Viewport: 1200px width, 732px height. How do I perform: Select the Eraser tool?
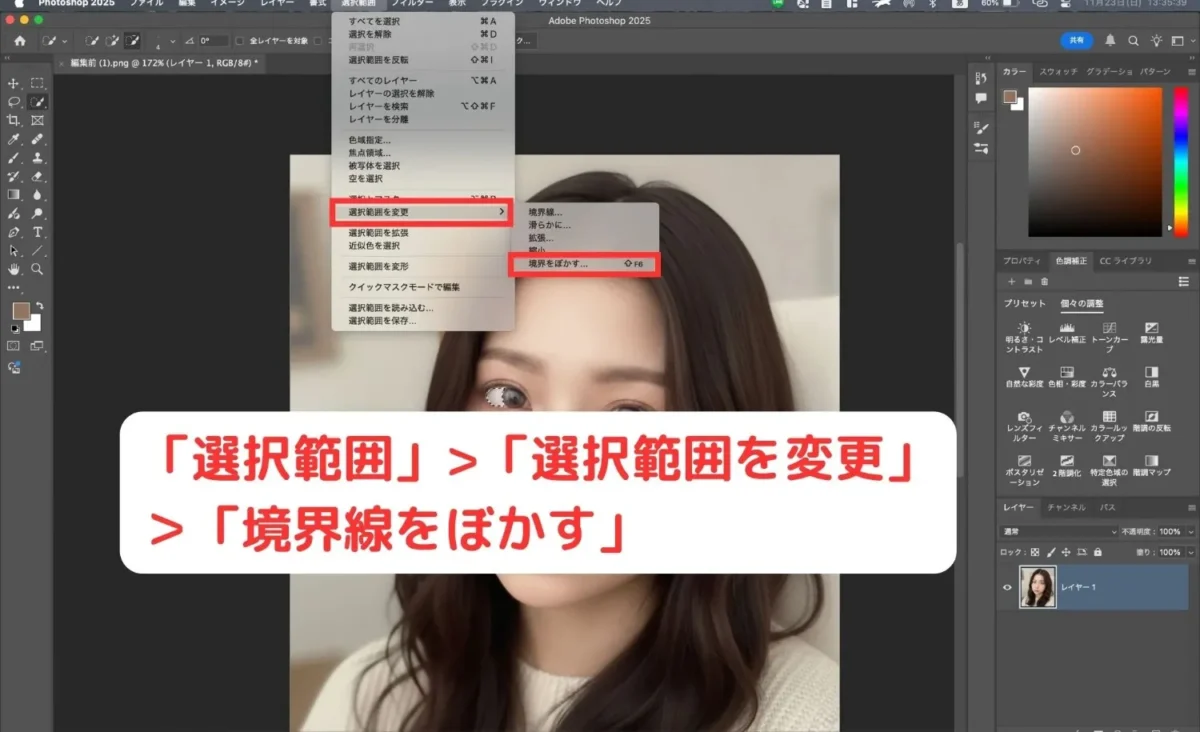pos(37,176)
